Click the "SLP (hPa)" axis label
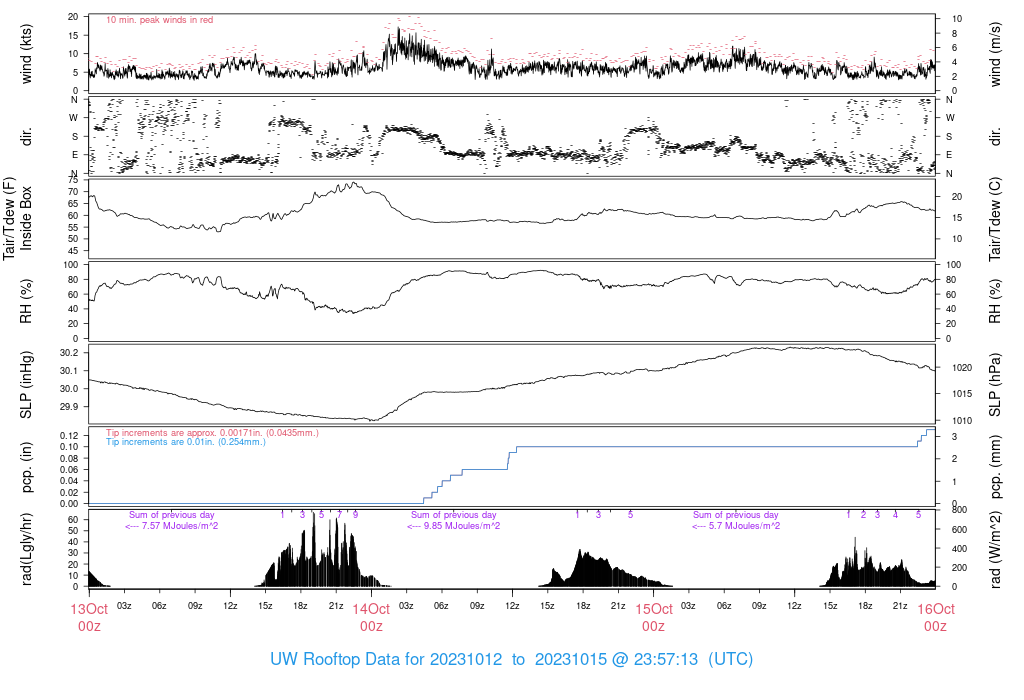The height and width of the screenshot is (700, 1024). [995, 385]
